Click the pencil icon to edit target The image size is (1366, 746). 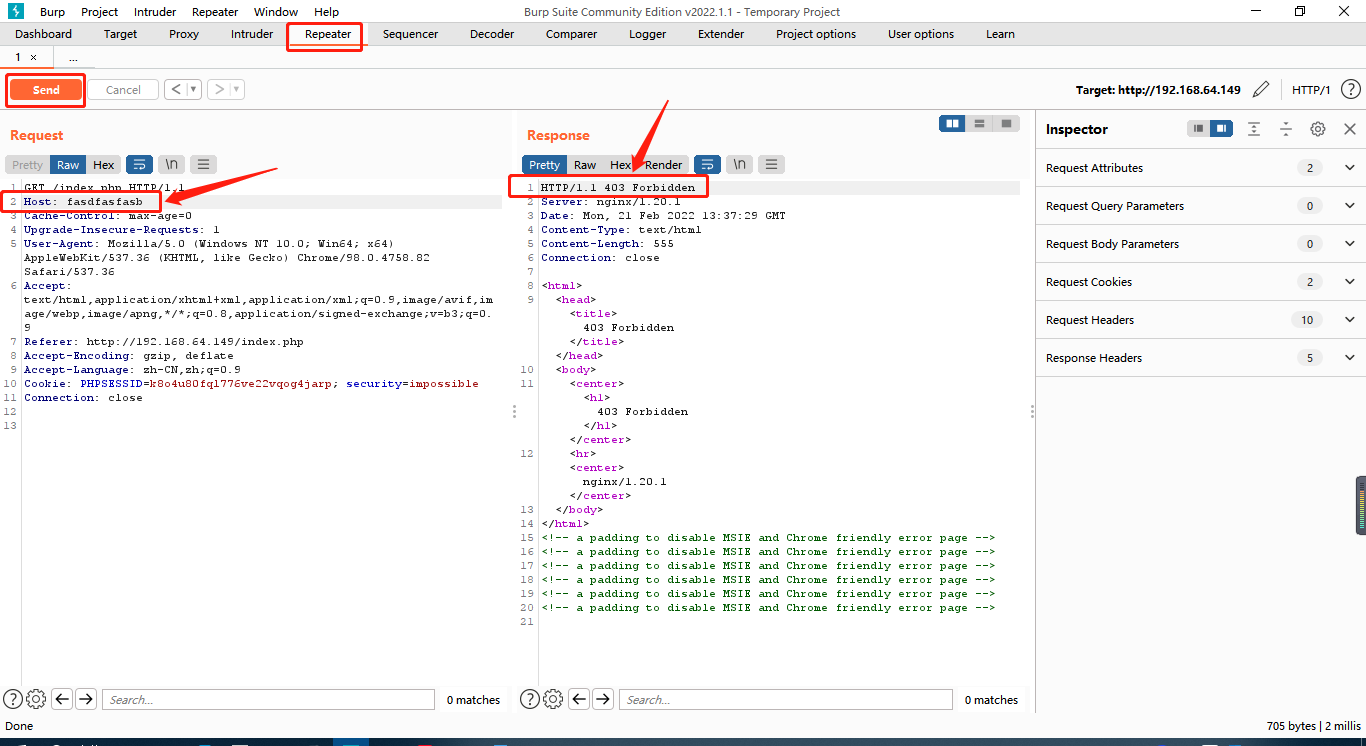coord(1261,90)
